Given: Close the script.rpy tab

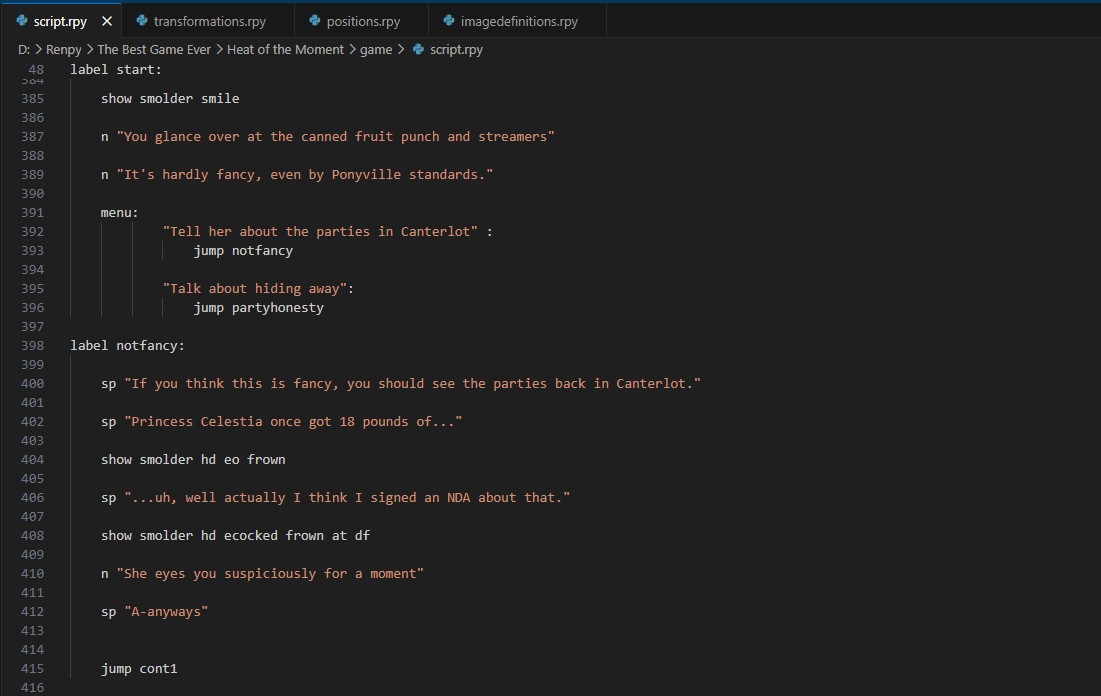Looking at the screenshot, I should (107, 21).
